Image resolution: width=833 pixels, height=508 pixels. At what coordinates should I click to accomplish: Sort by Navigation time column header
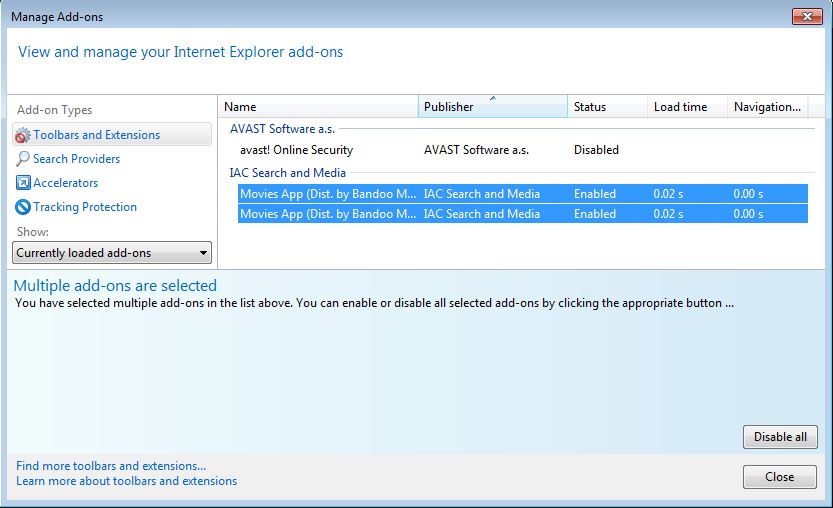(767, 107)
